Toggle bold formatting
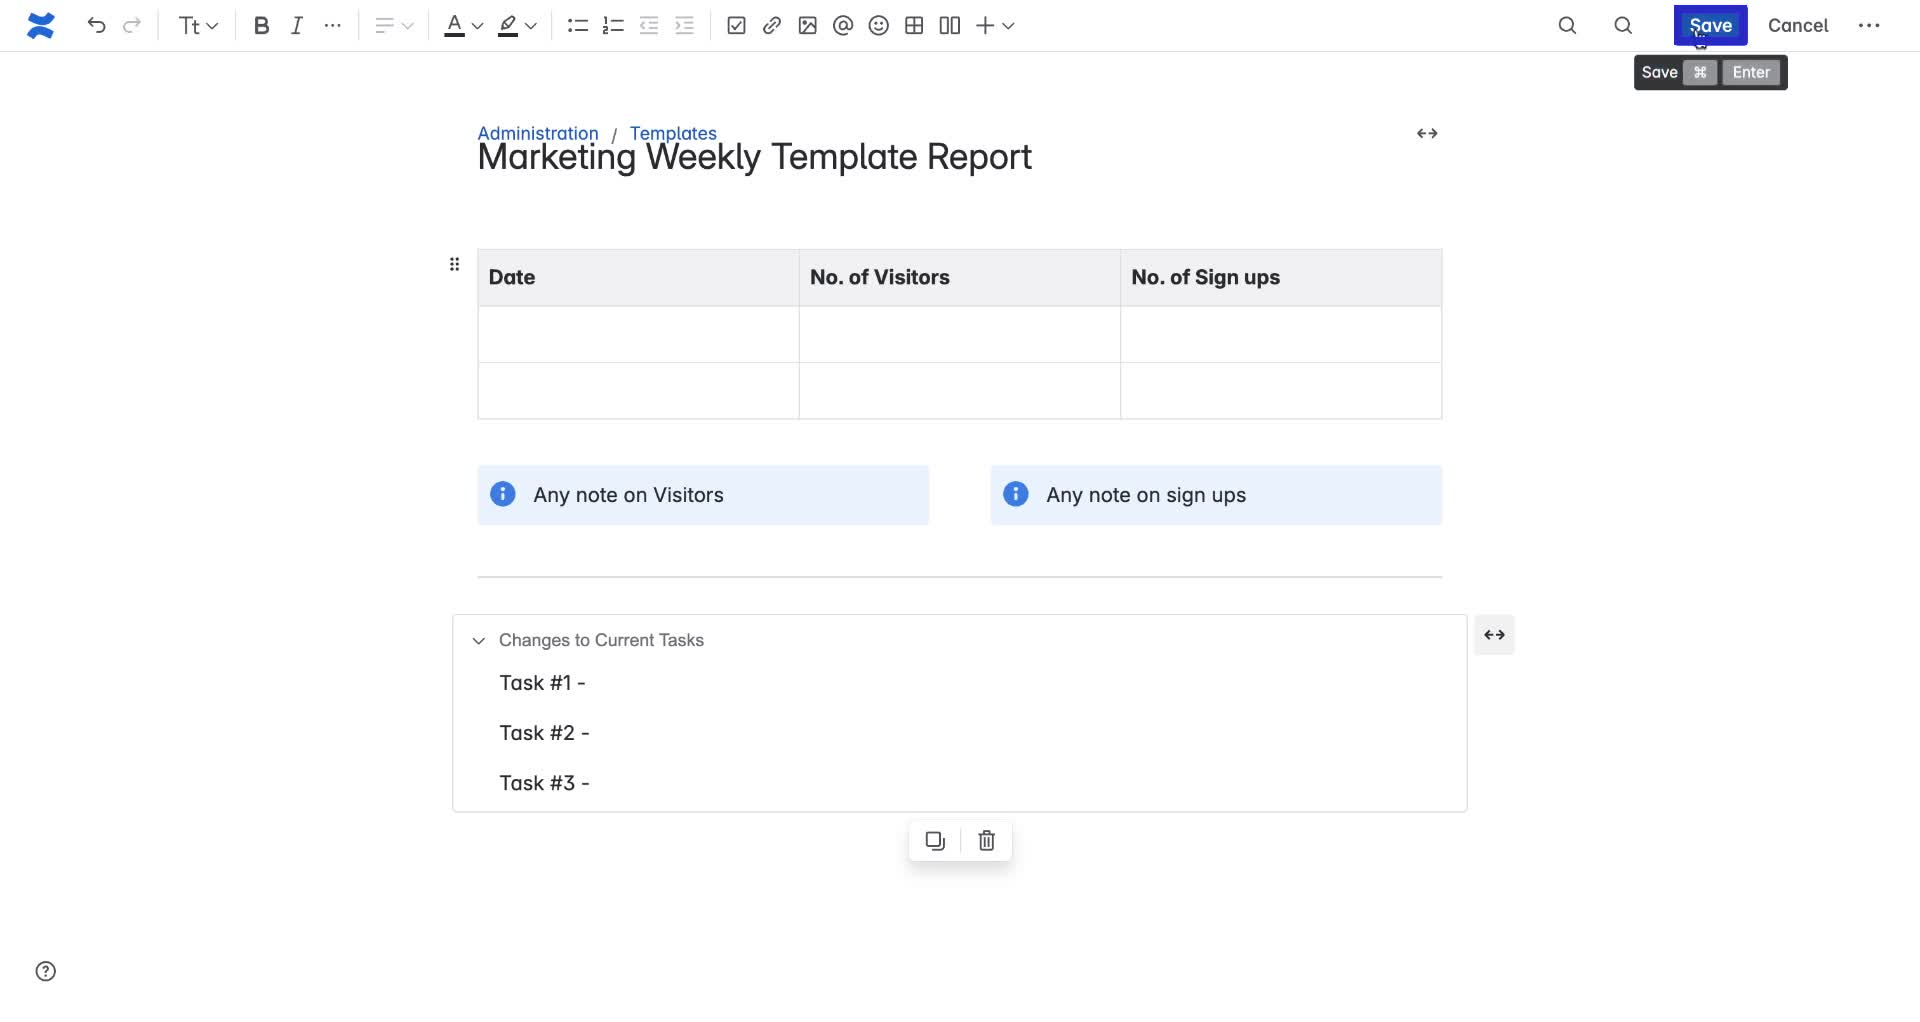1920x1022 pixels. 261,26
